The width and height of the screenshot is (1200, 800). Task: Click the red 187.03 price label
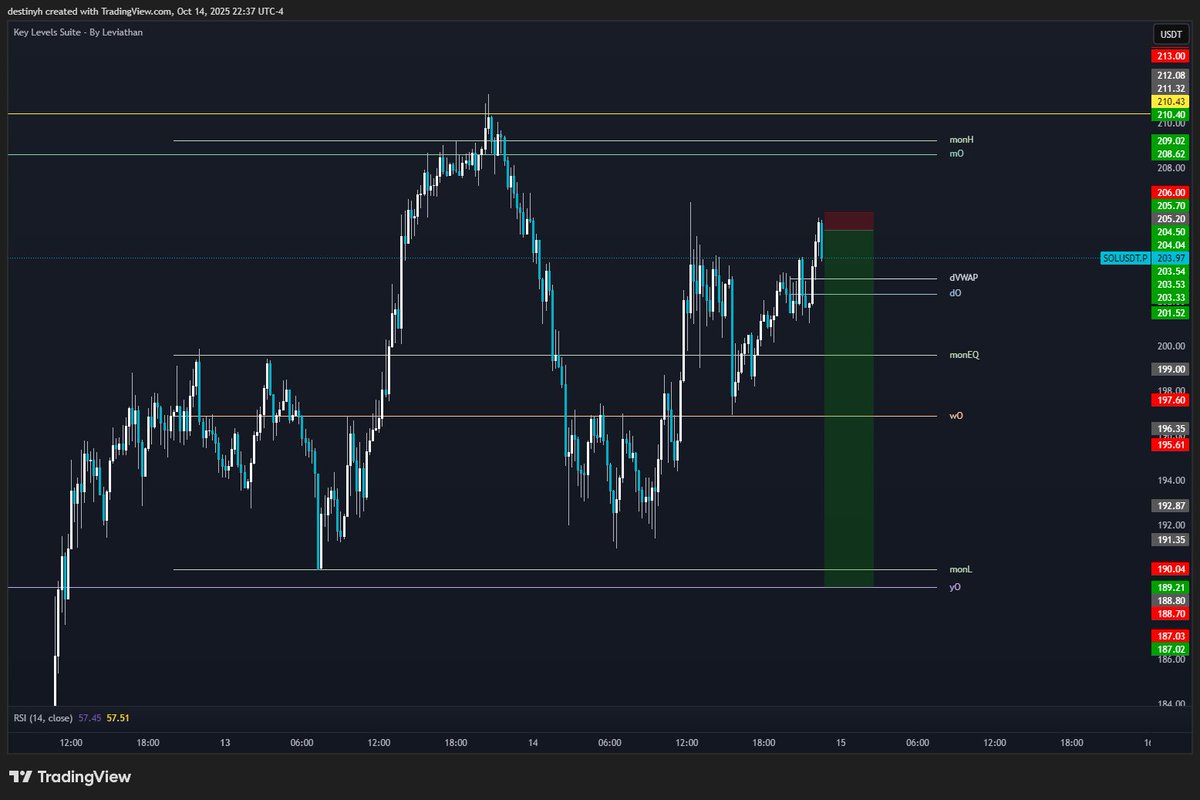1169,635
